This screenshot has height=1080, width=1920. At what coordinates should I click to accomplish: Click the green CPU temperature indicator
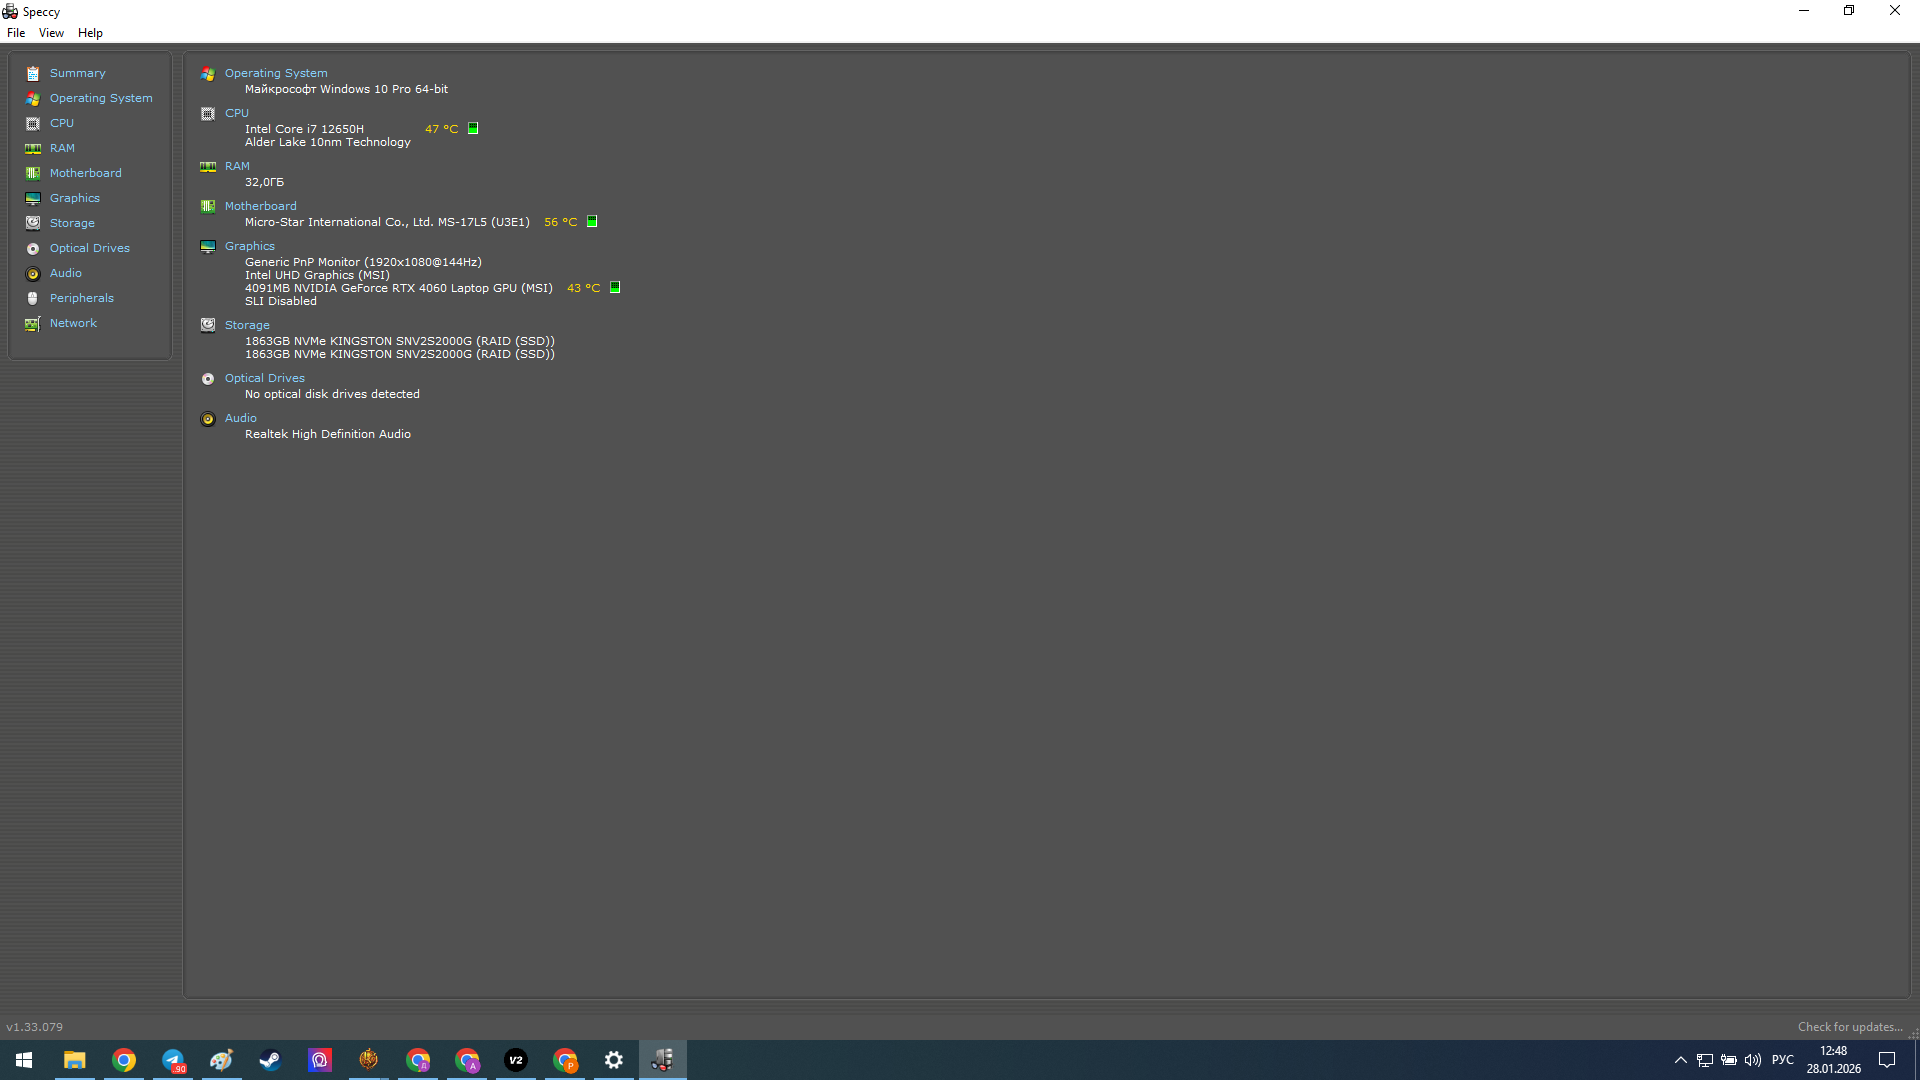[473, 129]
